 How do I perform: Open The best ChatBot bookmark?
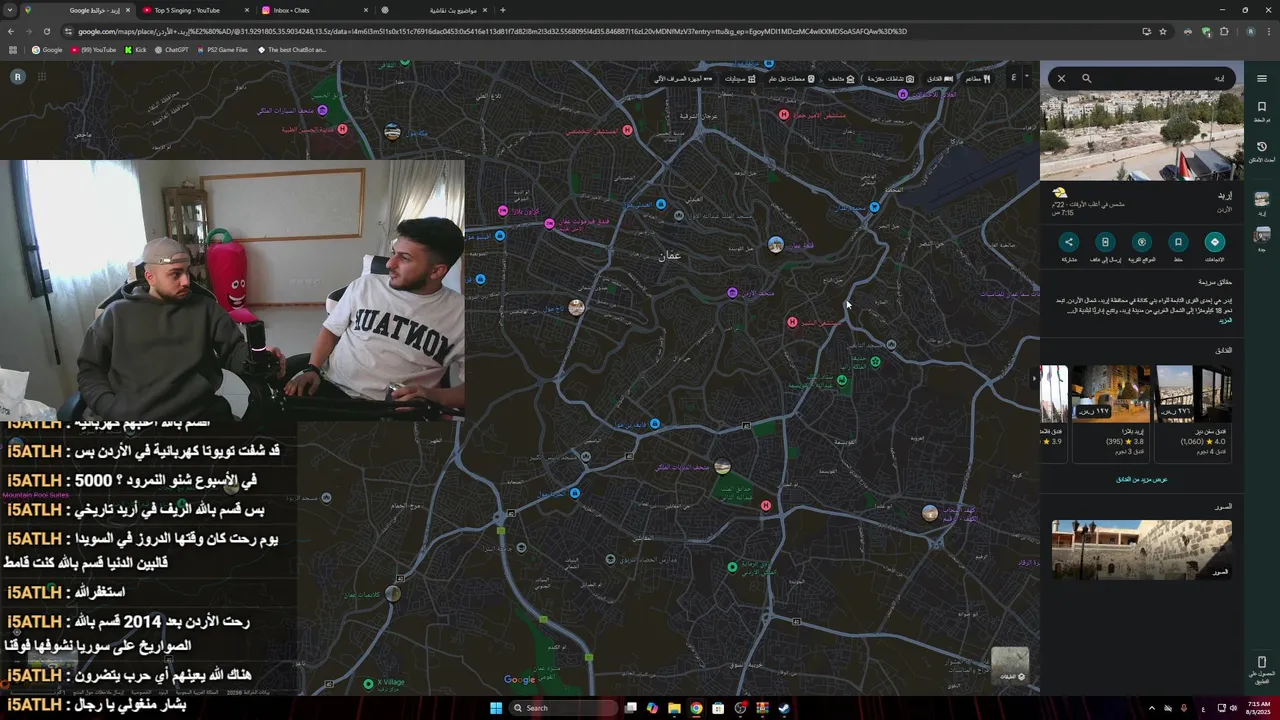(x=292, y=49)
